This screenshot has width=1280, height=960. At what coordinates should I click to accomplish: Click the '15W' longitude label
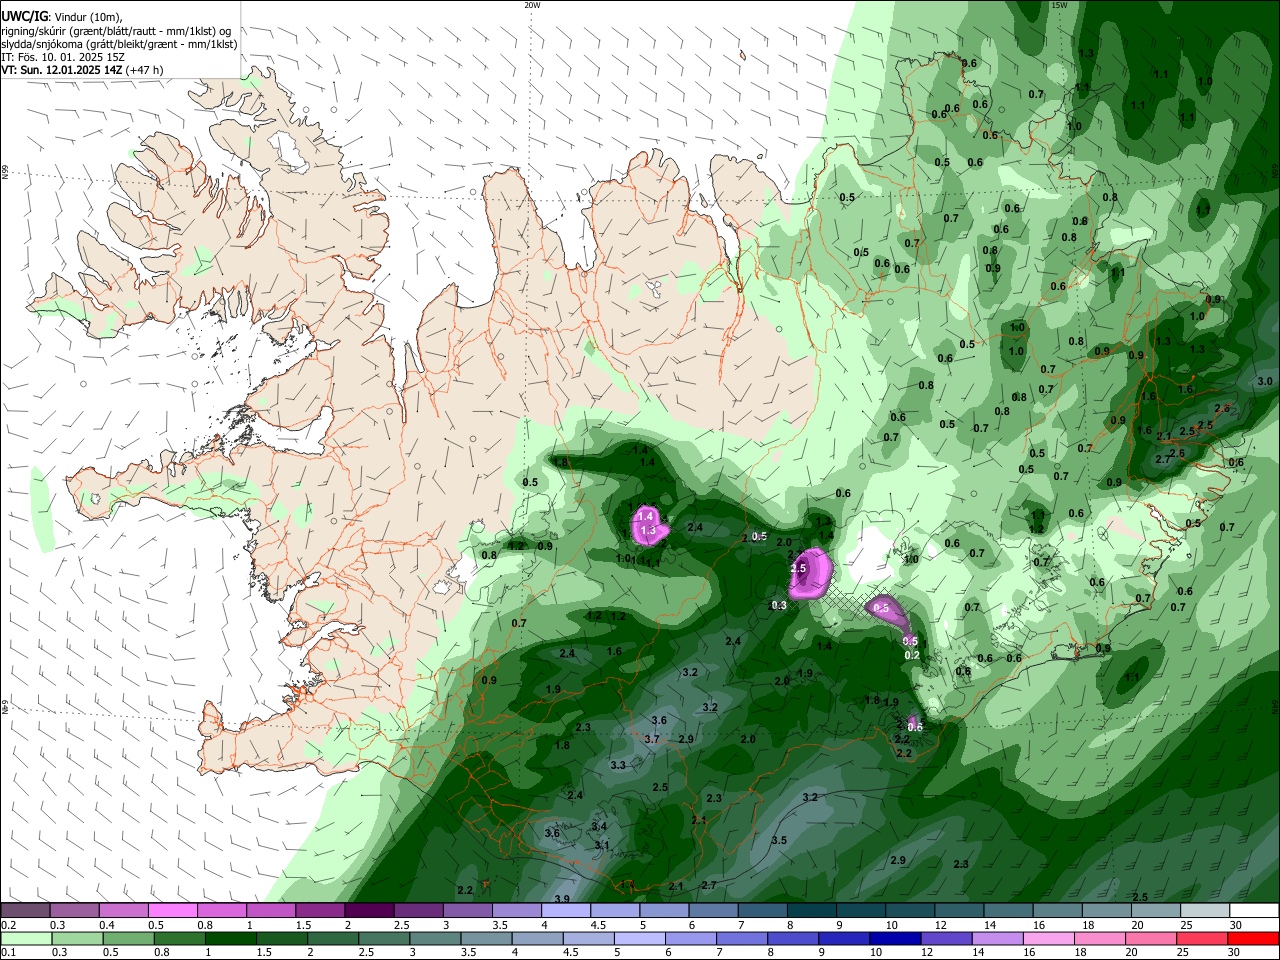pyautogui.click(x=1059, y=5)
